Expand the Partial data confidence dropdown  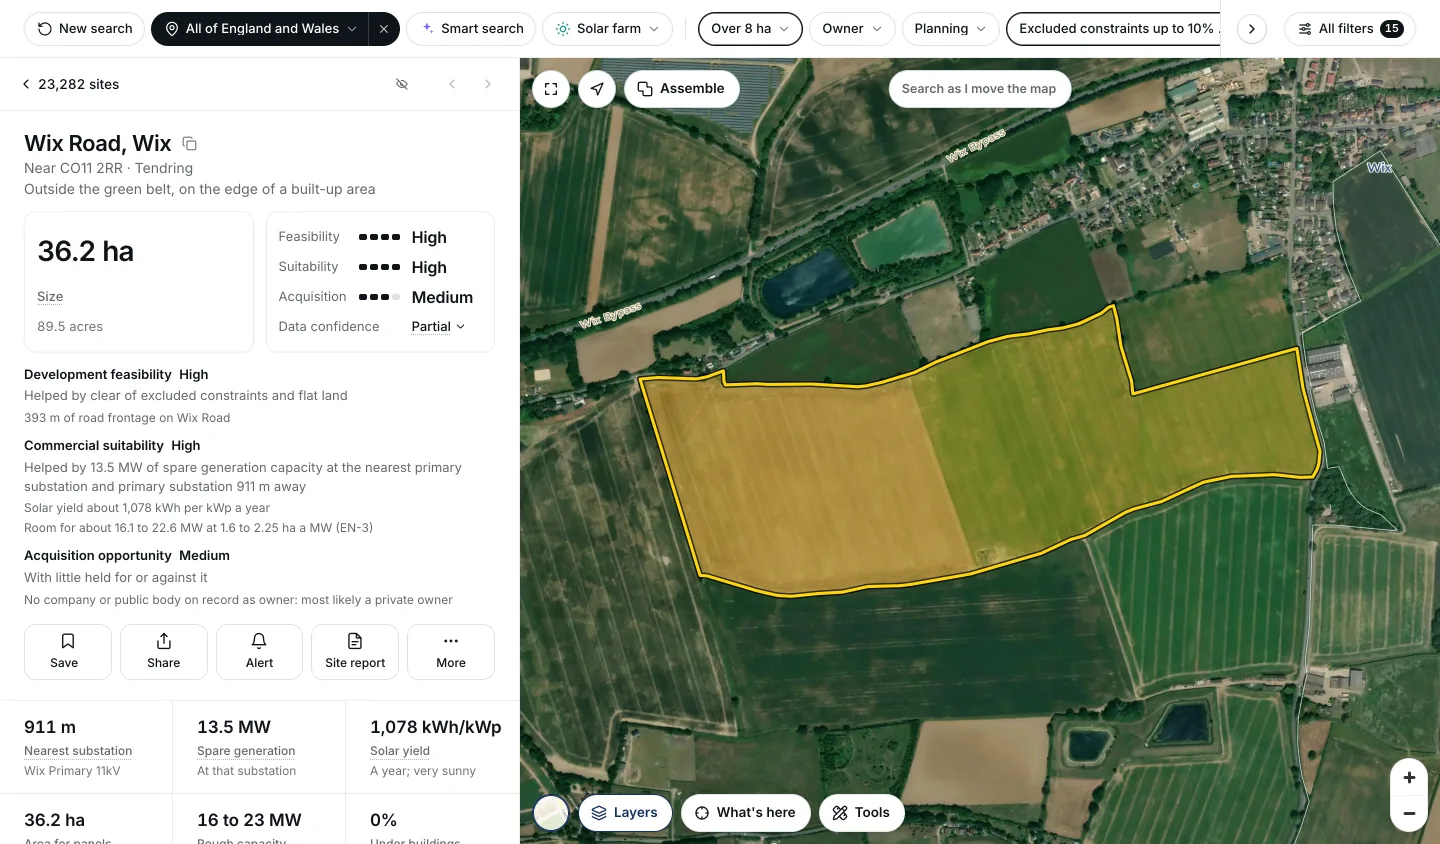[438, 327]
